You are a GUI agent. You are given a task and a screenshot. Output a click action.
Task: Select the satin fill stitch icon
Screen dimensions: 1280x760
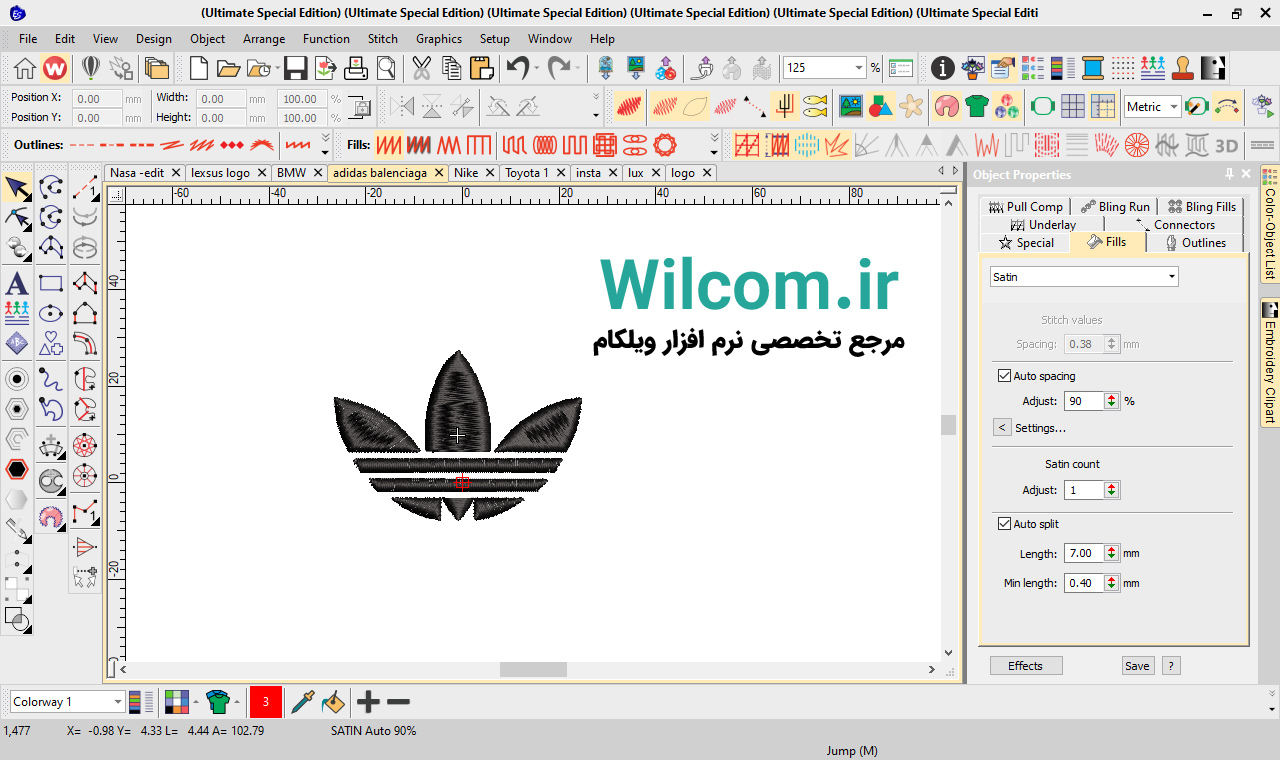pos(389,145)
